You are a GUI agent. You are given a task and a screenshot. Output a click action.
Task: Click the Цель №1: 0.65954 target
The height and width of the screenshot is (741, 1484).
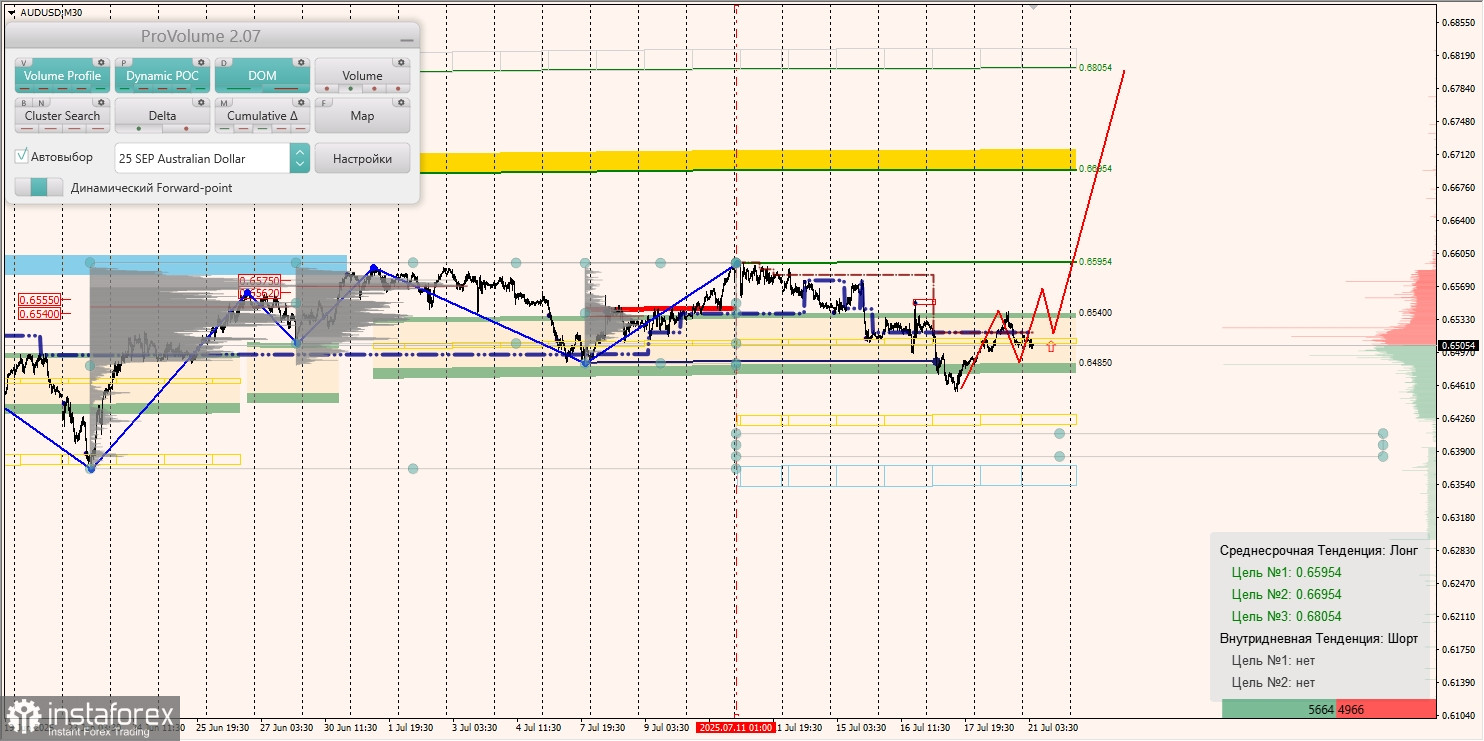click(1286, 573)
